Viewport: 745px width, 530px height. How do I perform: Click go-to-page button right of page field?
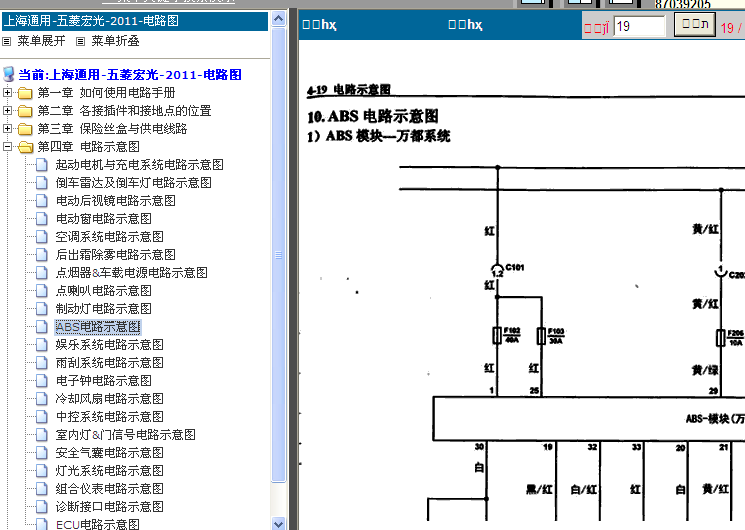point(695,25)
